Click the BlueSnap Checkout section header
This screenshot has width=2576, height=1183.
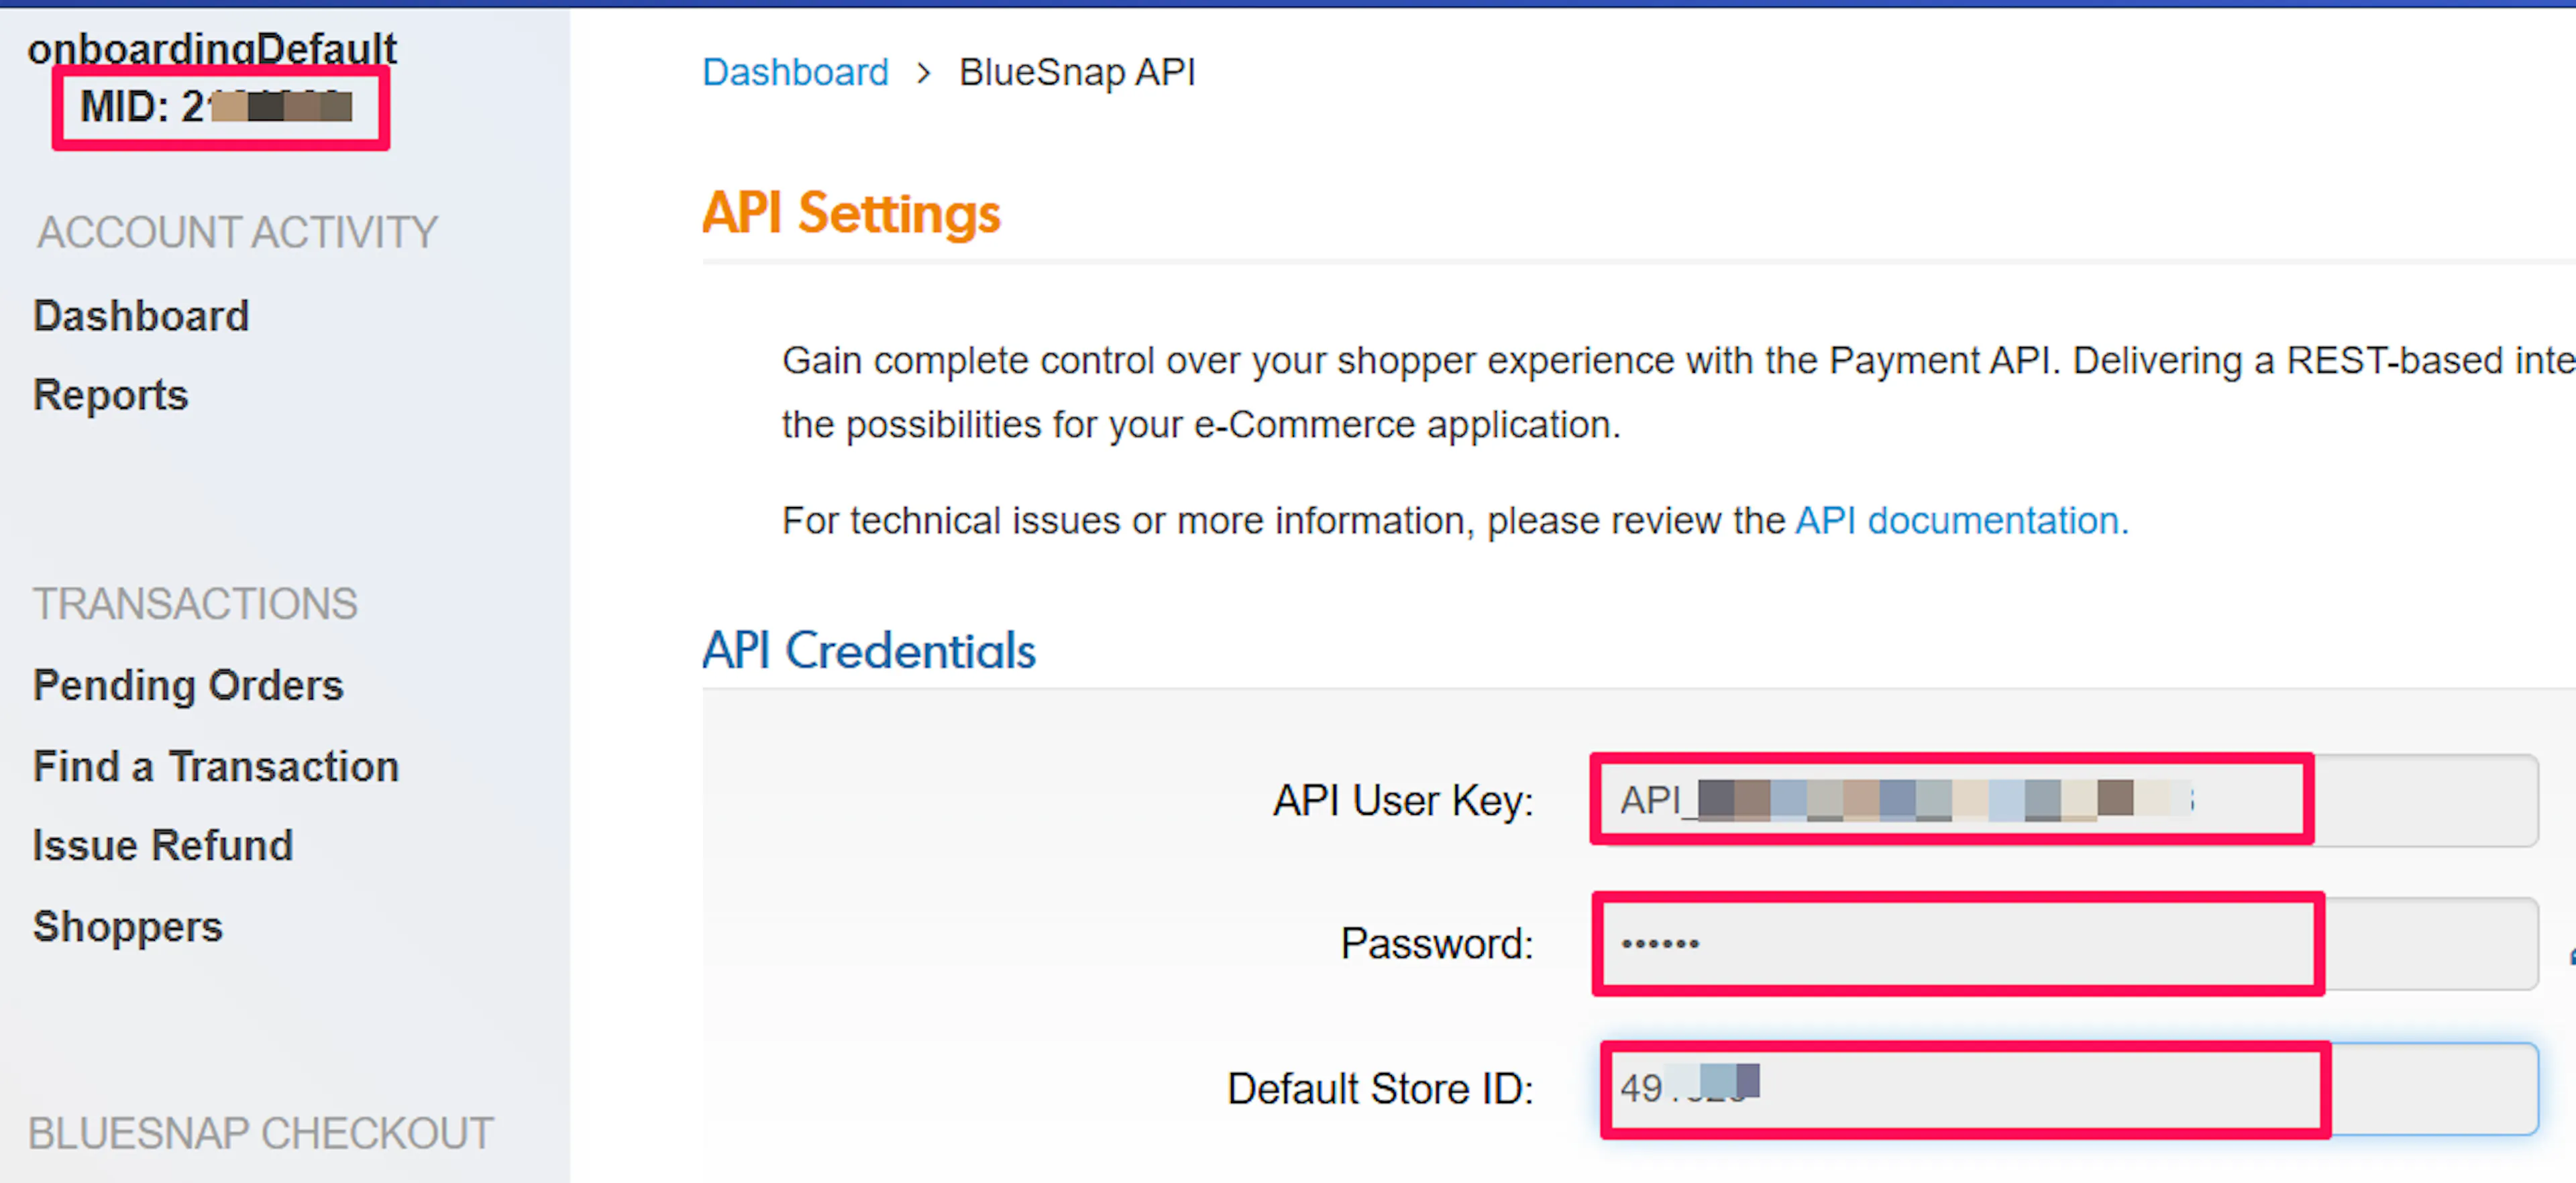260,1133
